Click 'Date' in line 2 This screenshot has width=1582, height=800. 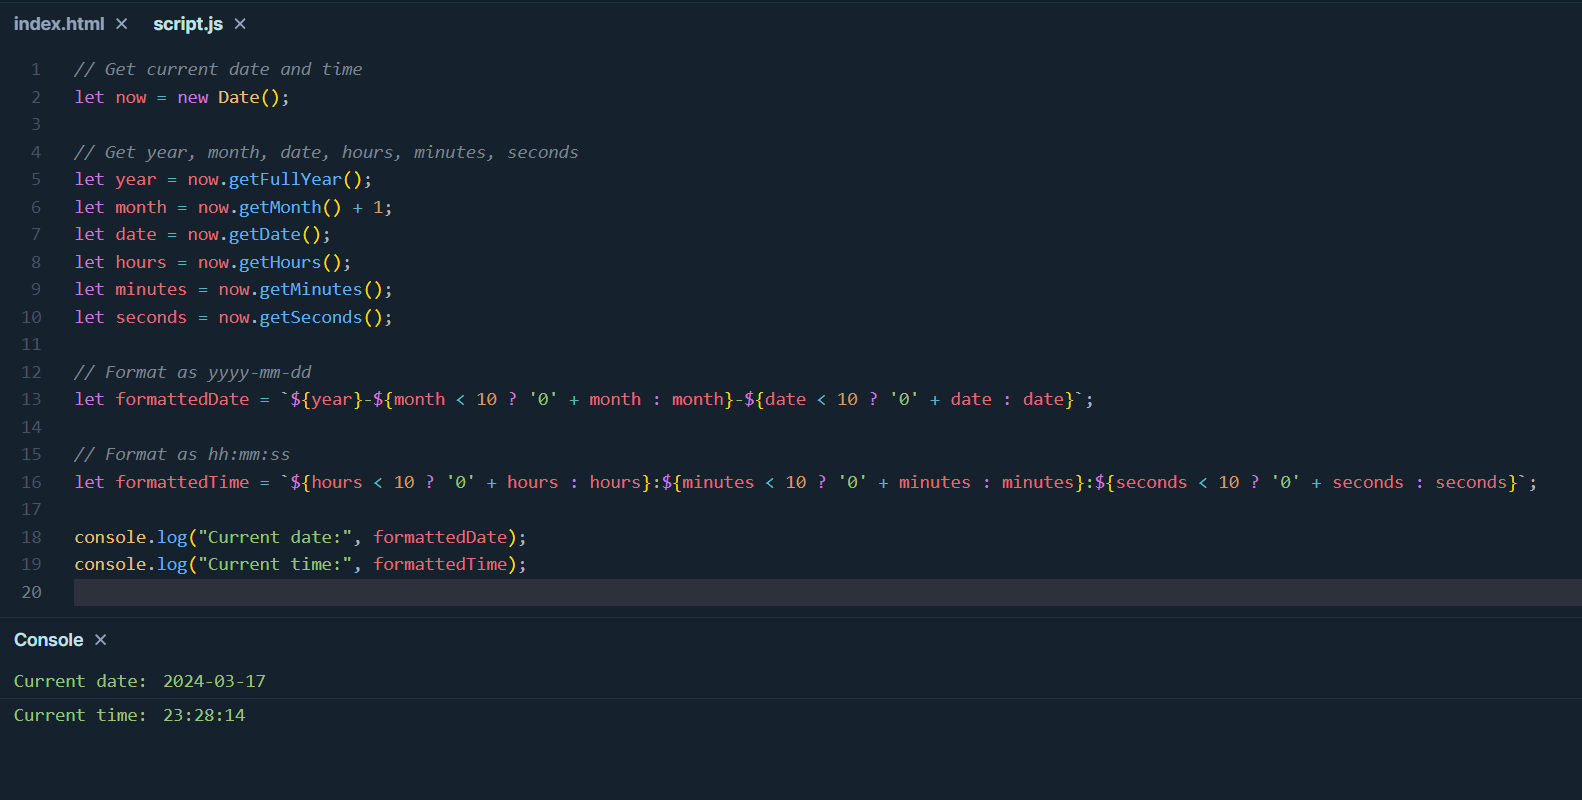coord(239,97)
